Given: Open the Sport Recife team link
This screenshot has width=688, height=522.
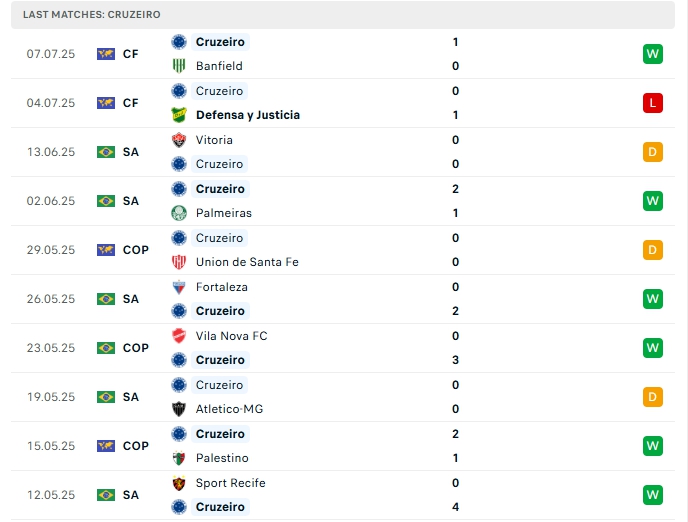Looking at the screenshot, I should (x=231, y=483).
